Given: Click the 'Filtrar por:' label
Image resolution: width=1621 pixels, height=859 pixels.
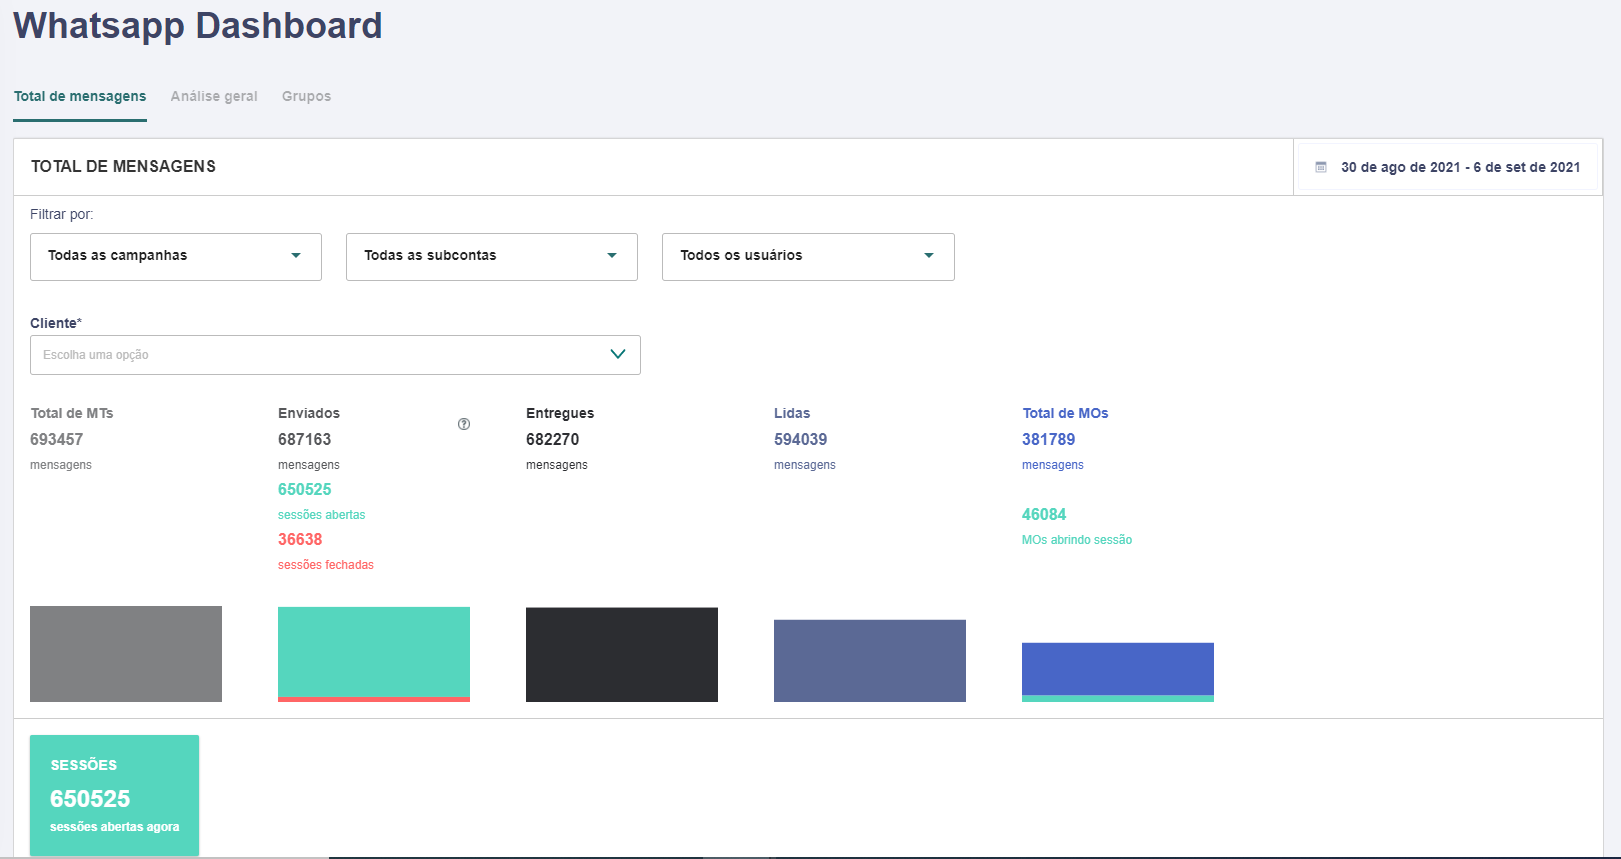Looking at the screenshot, I should coord(62,214).
